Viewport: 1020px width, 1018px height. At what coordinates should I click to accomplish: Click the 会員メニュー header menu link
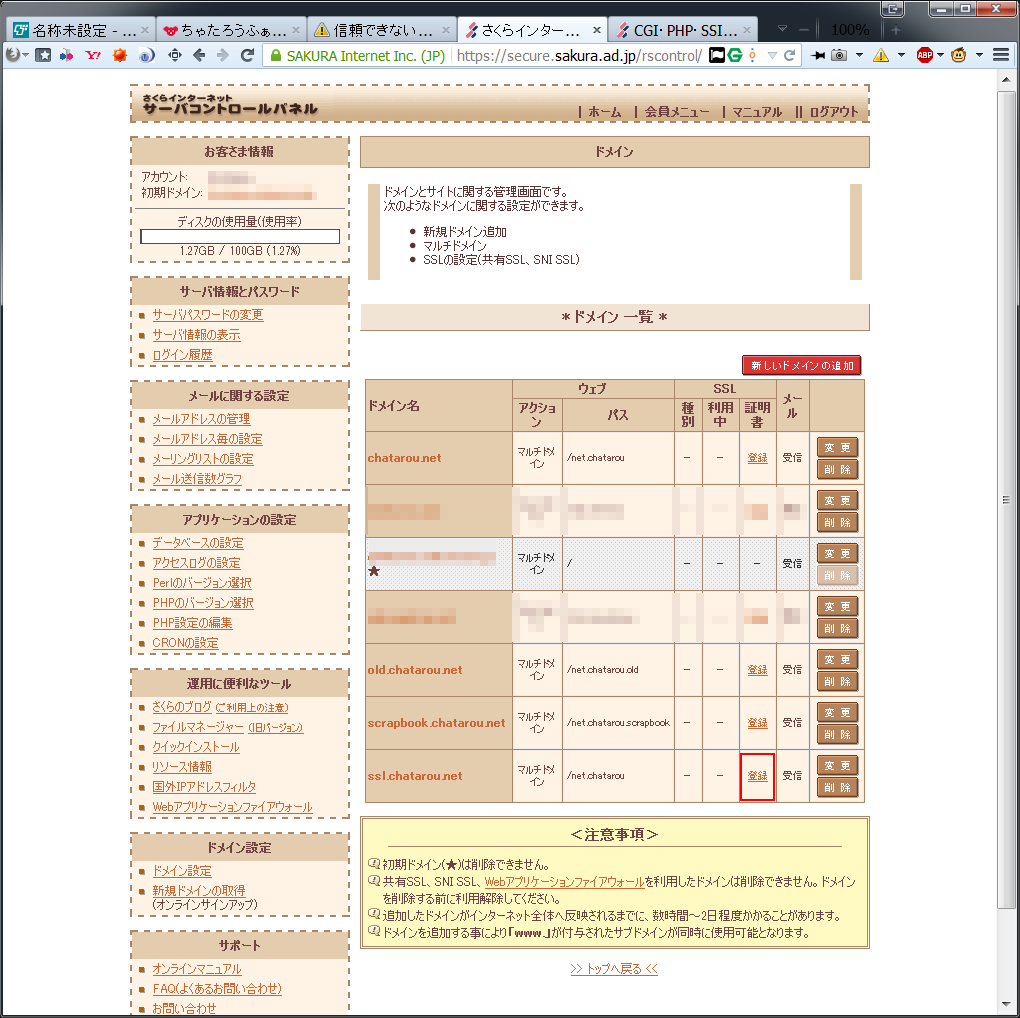pyautogui.click(x=677, y=112)
